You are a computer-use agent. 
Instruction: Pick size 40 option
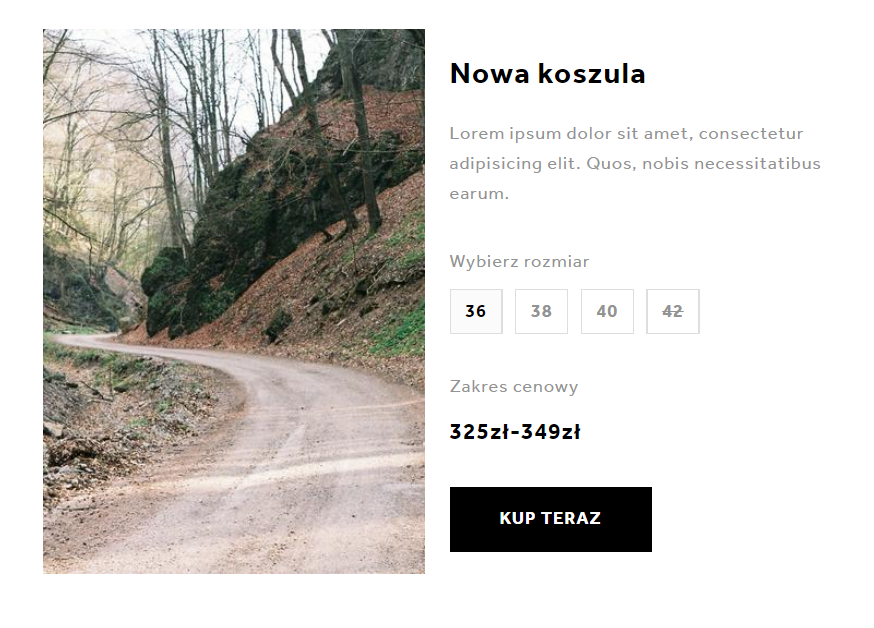(607, 311)
